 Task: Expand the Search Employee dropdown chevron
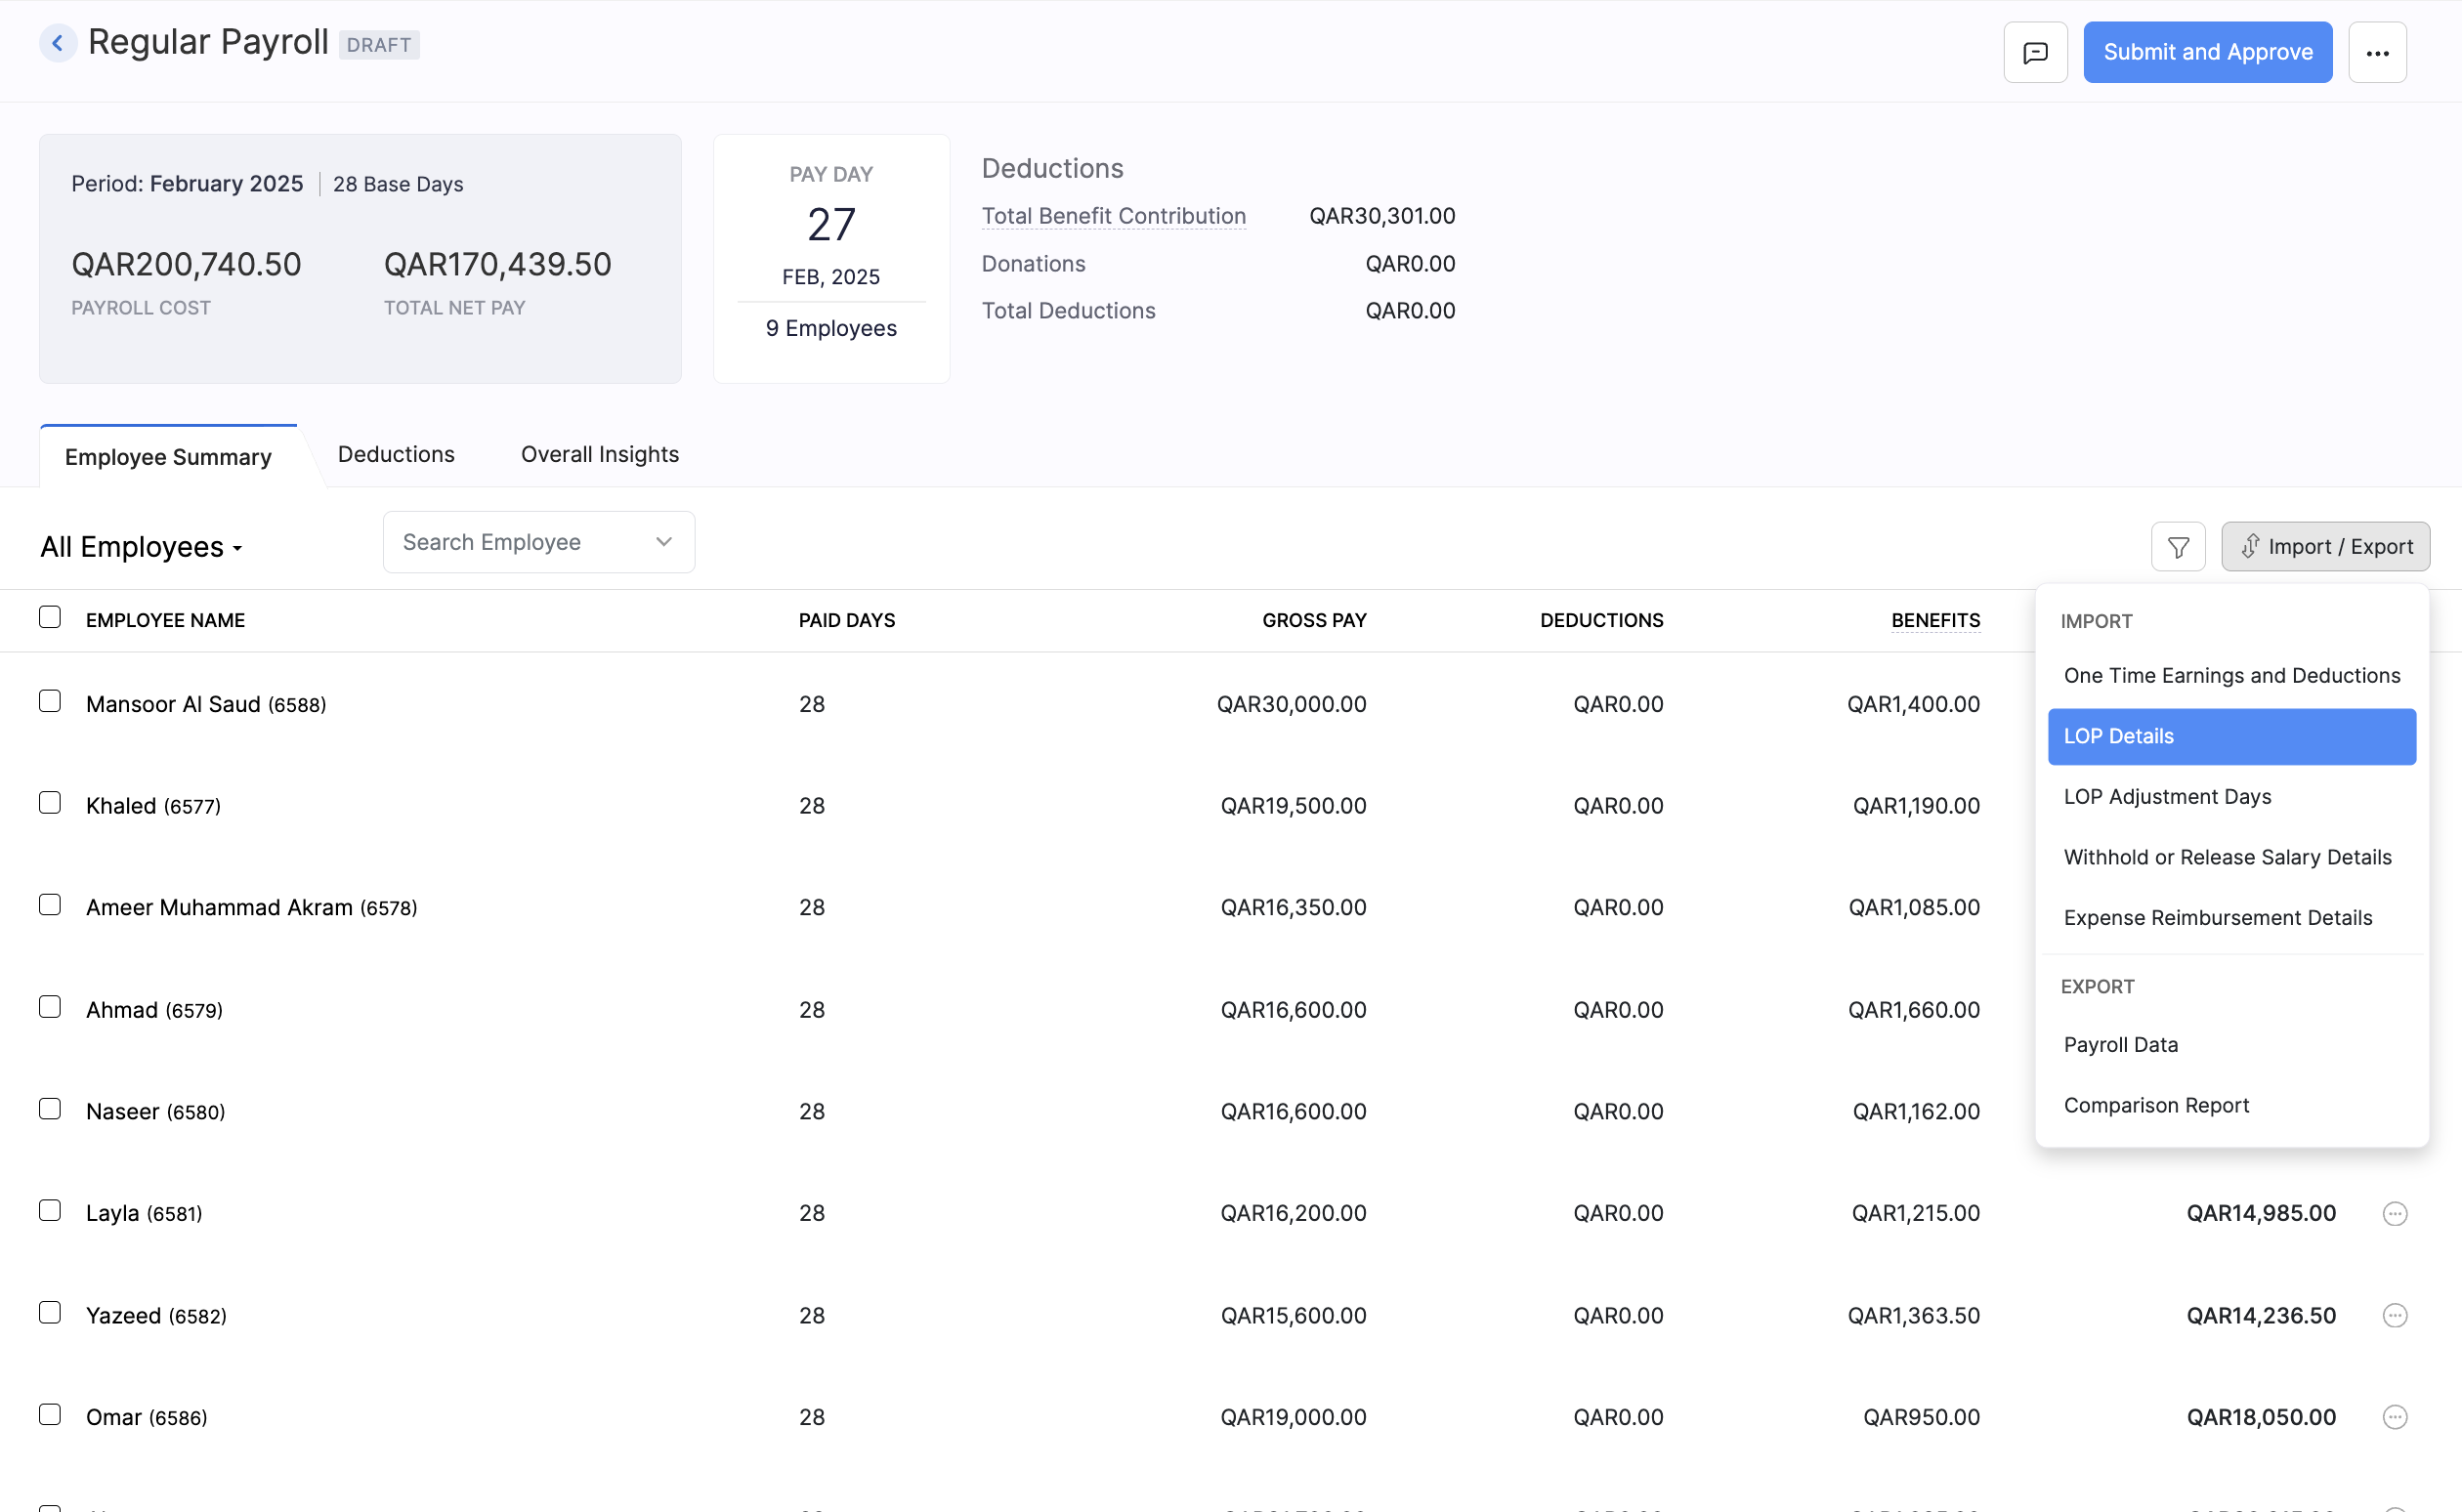pos(663,541)
